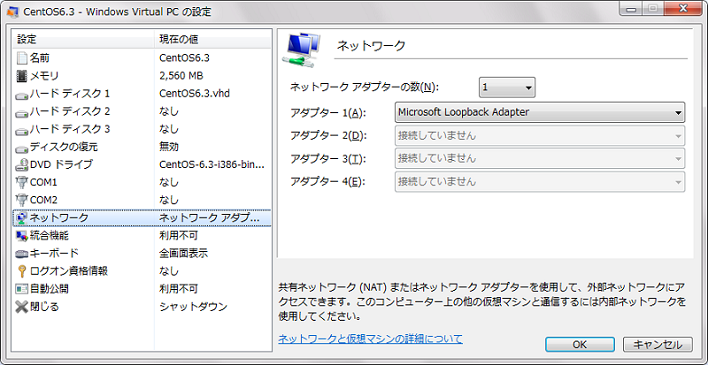Click the COM2 port icon
The height and width of the screenshot is (365, 708).
(22, 200)
